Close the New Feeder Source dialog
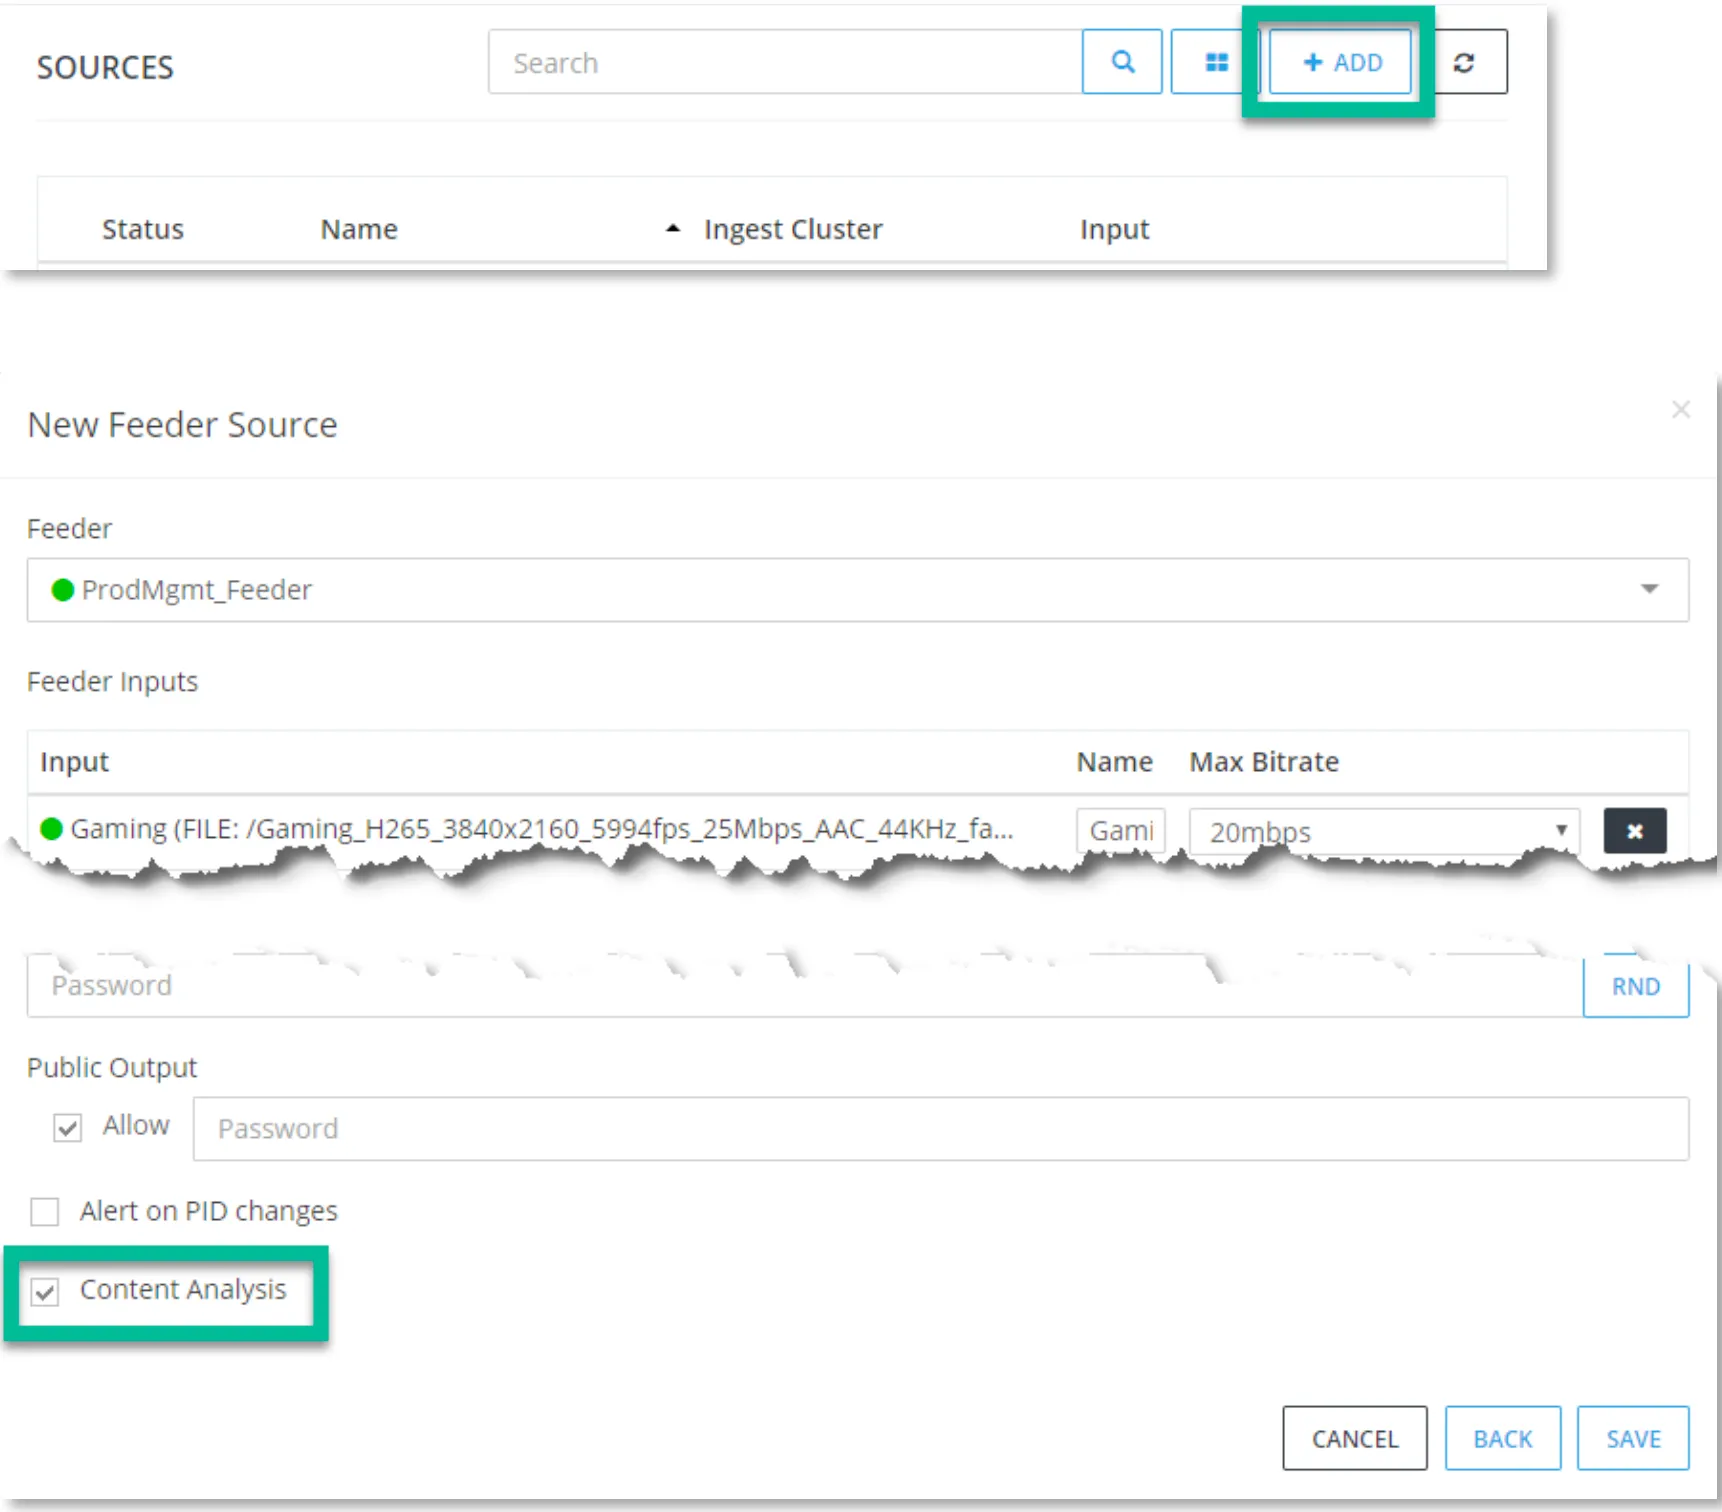1722x1512 pixels. 1681,410
